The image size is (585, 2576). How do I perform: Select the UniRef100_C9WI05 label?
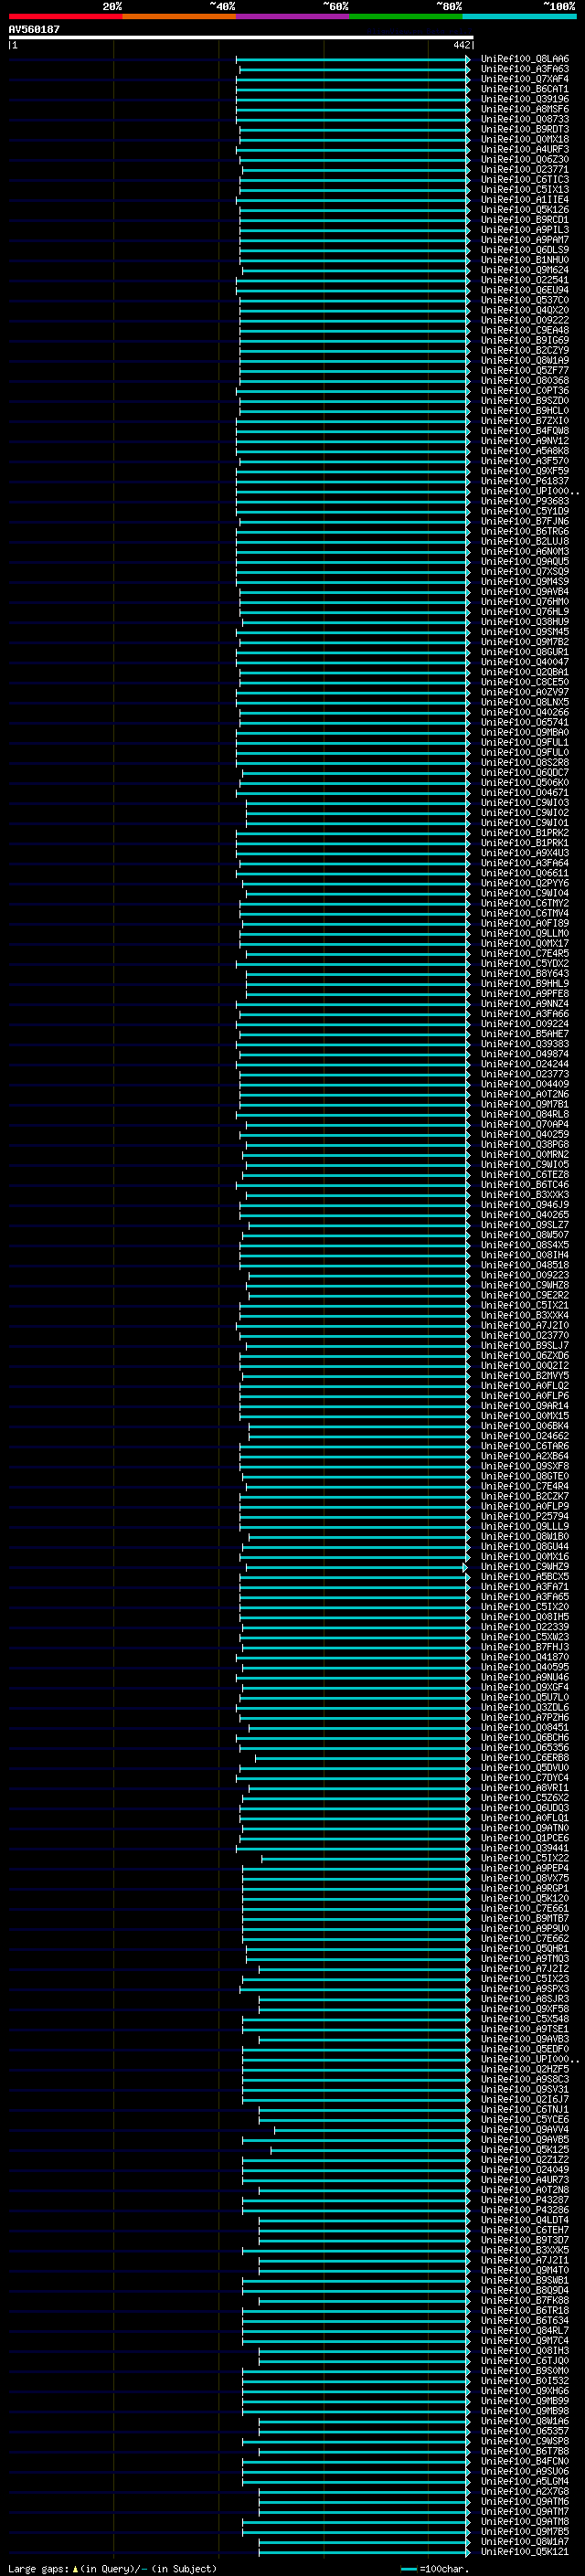pyautogui.click(x=524, y=1165)
